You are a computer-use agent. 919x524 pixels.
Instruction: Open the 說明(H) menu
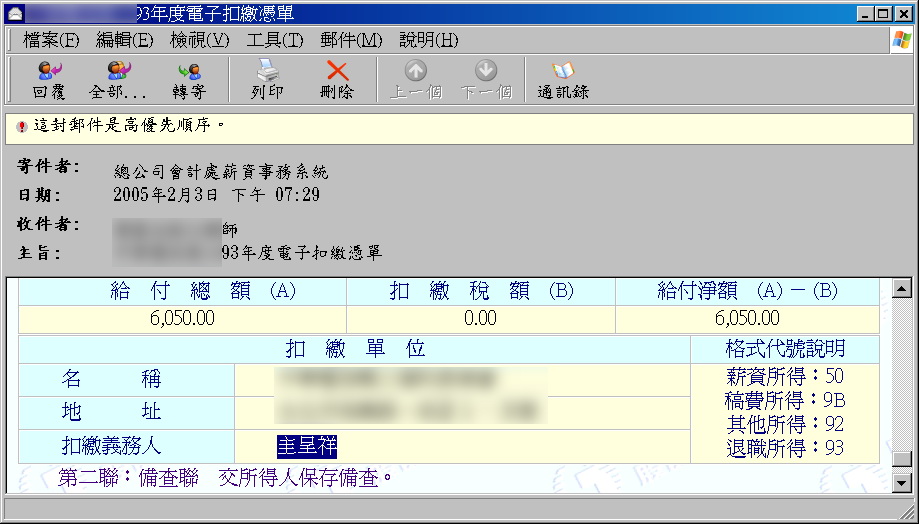tap(429, 40)
